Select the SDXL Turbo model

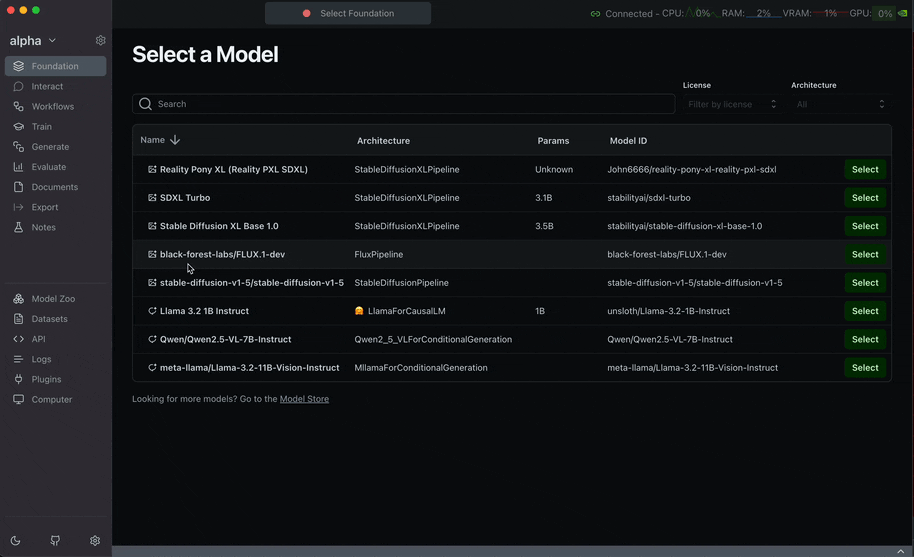[864, 198]
